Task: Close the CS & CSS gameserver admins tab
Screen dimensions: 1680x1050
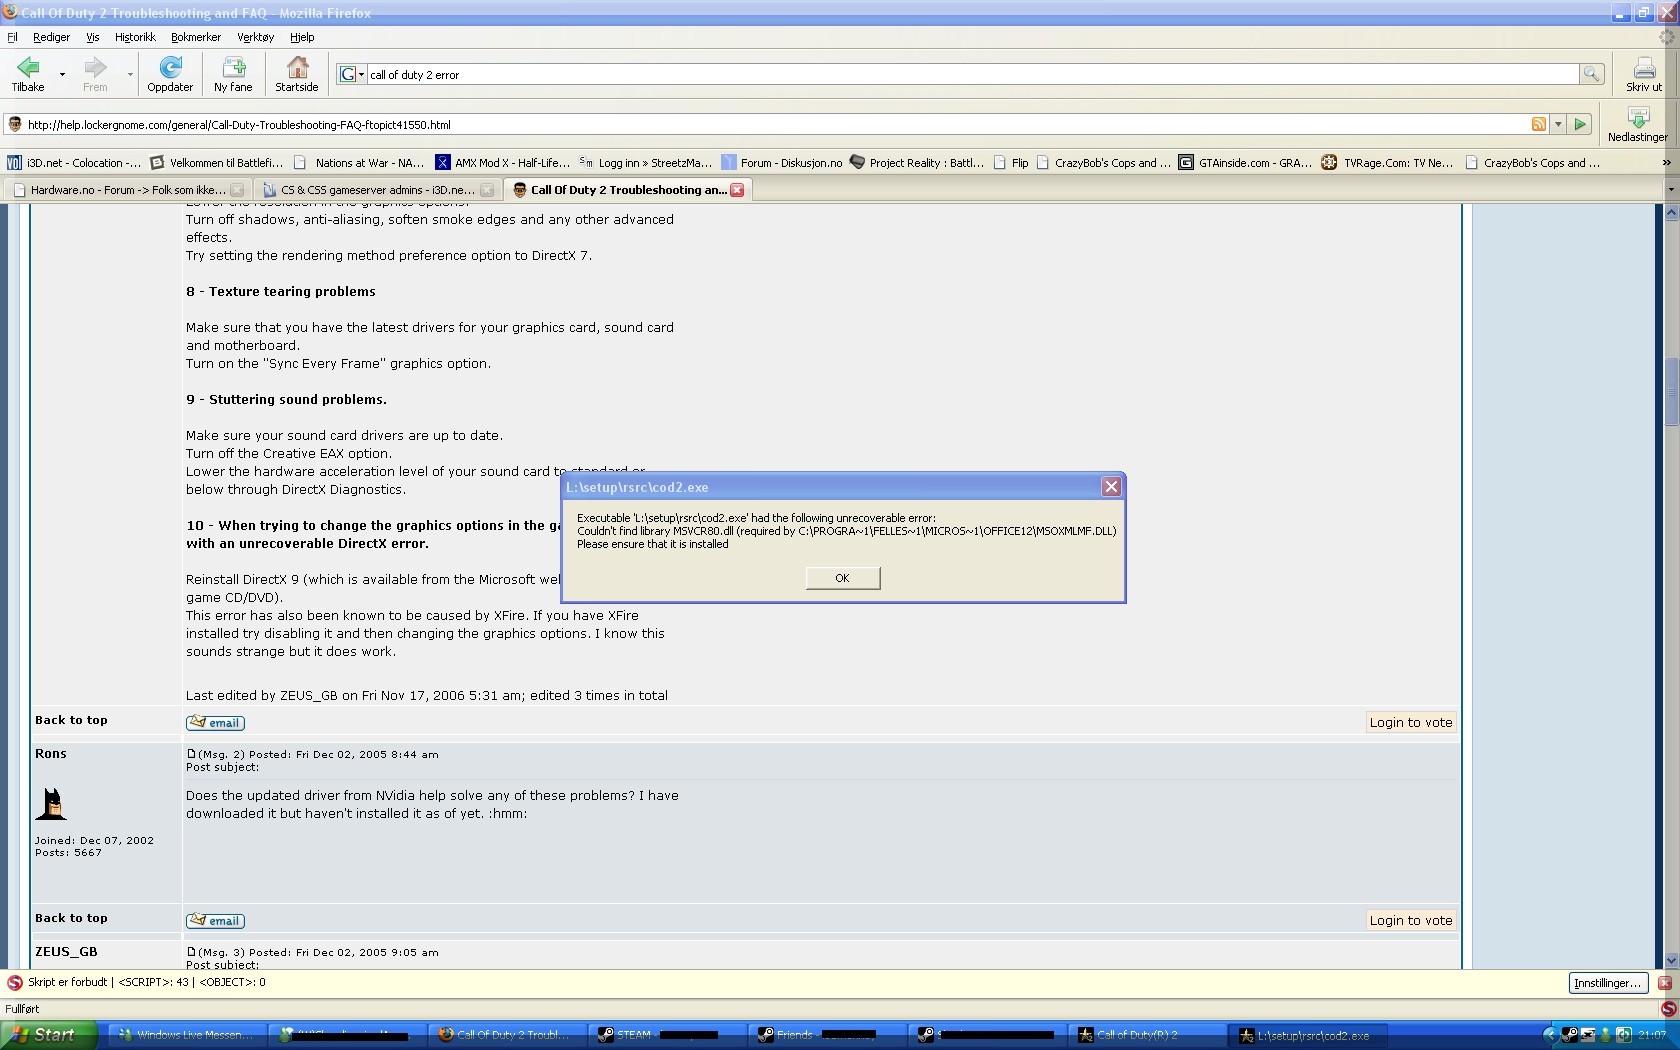Action: [x=487, y=190]
